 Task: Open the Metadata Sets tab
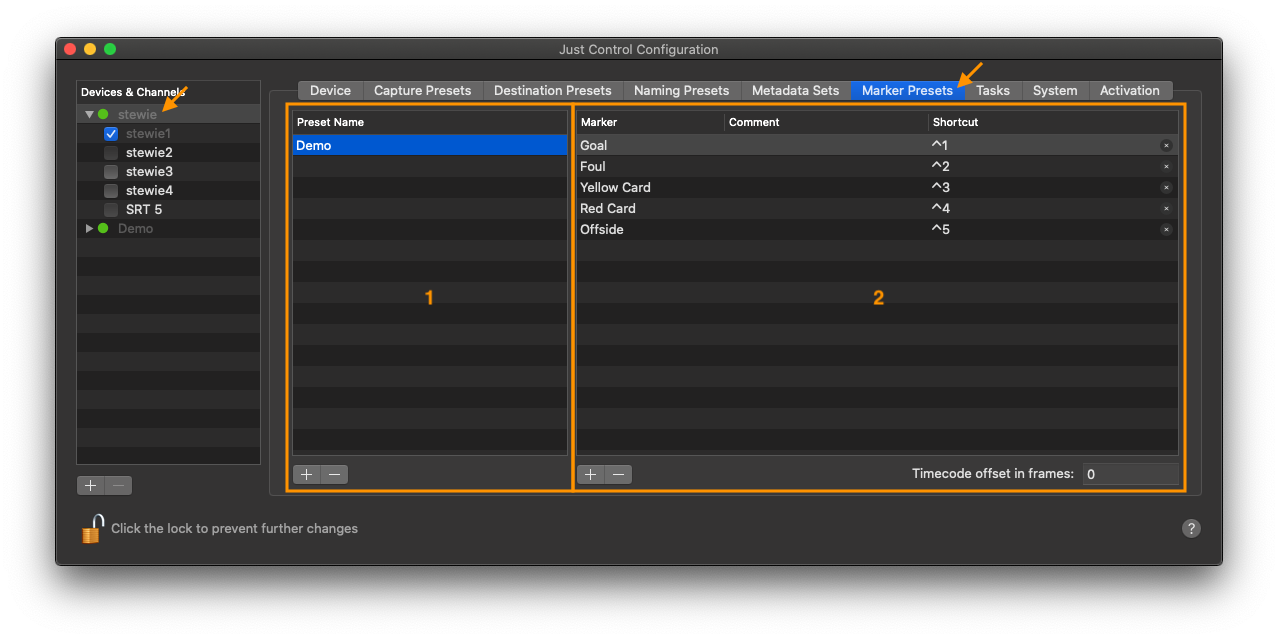point(796,90)
